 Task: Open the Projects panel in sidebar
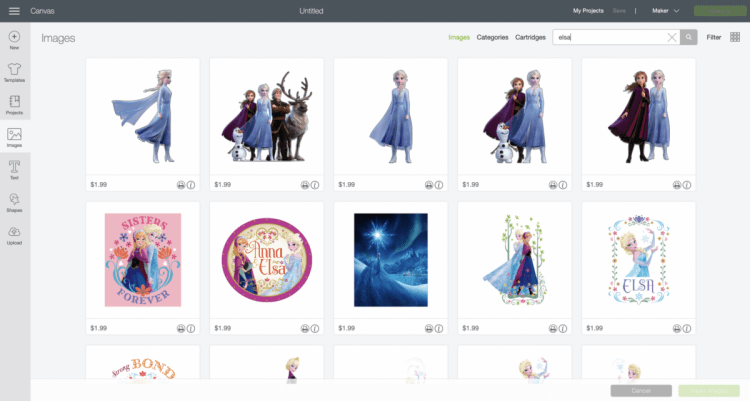(x=14, y=105)
